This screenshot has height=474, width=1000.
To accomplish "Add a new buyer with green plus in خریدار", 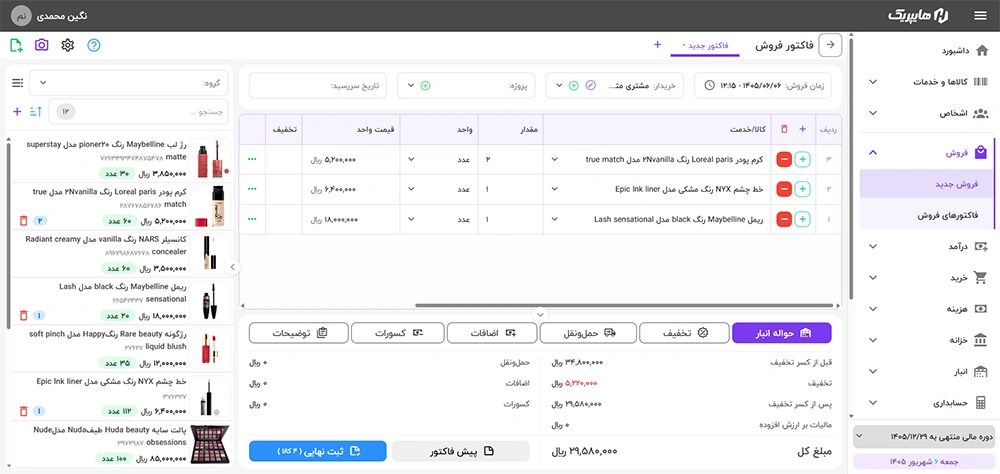I will tap(573, 85).
